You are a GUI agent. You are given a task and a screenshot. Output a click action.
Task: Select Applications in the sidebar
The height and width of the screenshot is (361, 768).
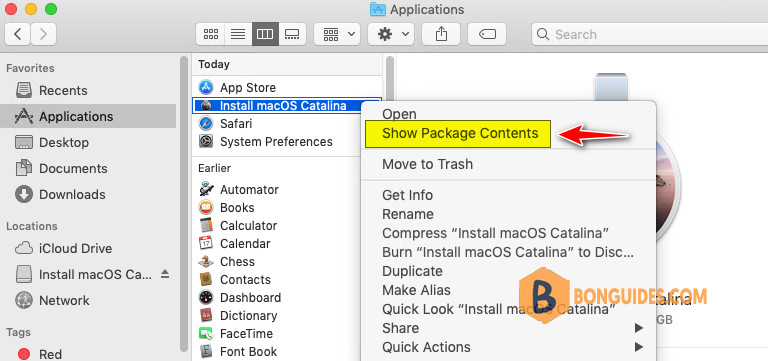[x=88, y=116]
